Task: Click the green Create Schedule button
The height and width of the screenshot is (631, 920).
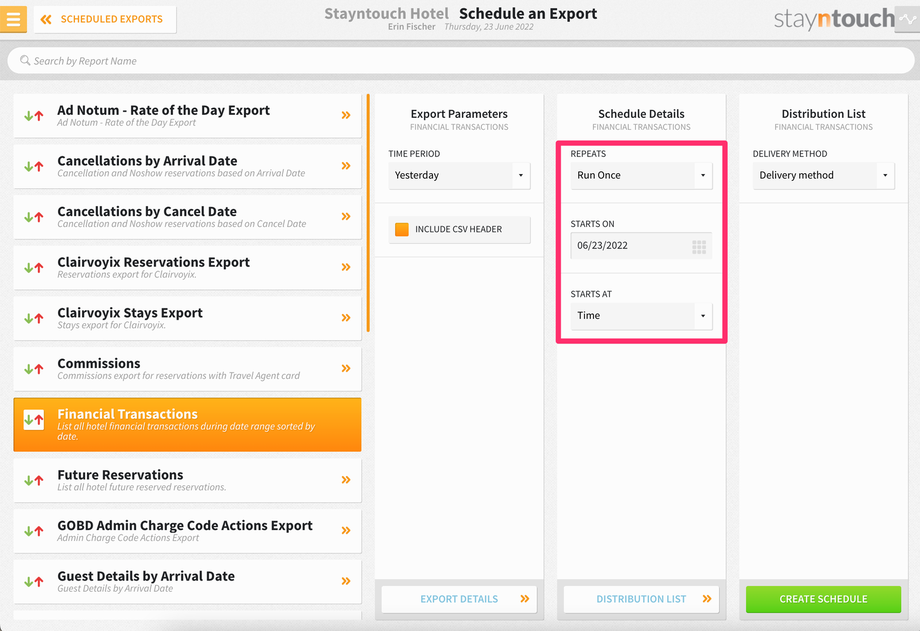Action: (823, 599)
